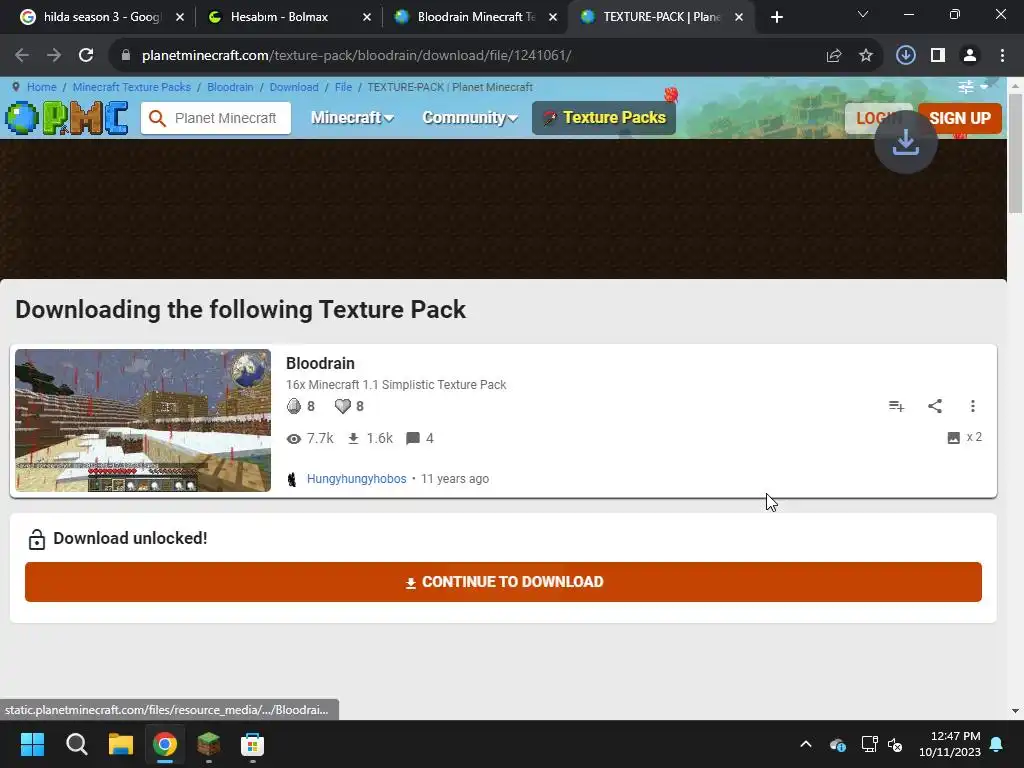Image resolution: width=1024 pixels, height=768 pixels.
Task: Open the Minecraft Texture Packs breadcrumb link
Action: (132, 87)
